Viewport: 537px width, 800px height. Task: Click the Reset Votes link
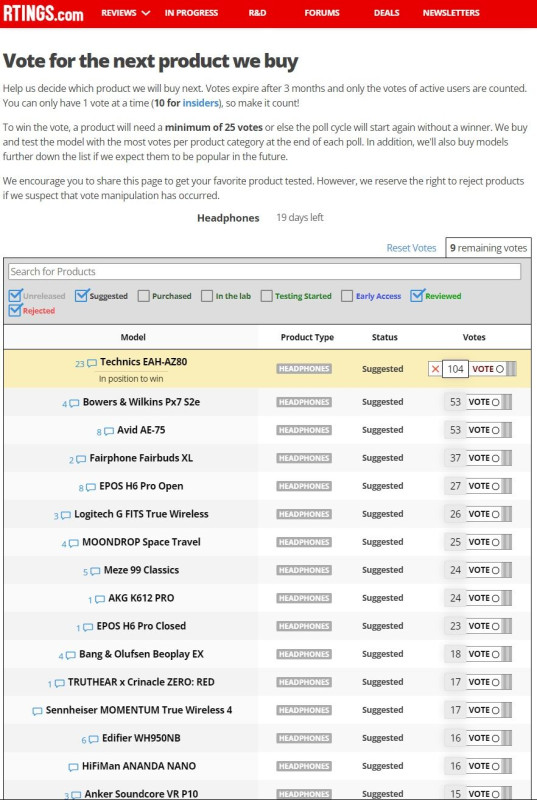coord(411,248)
